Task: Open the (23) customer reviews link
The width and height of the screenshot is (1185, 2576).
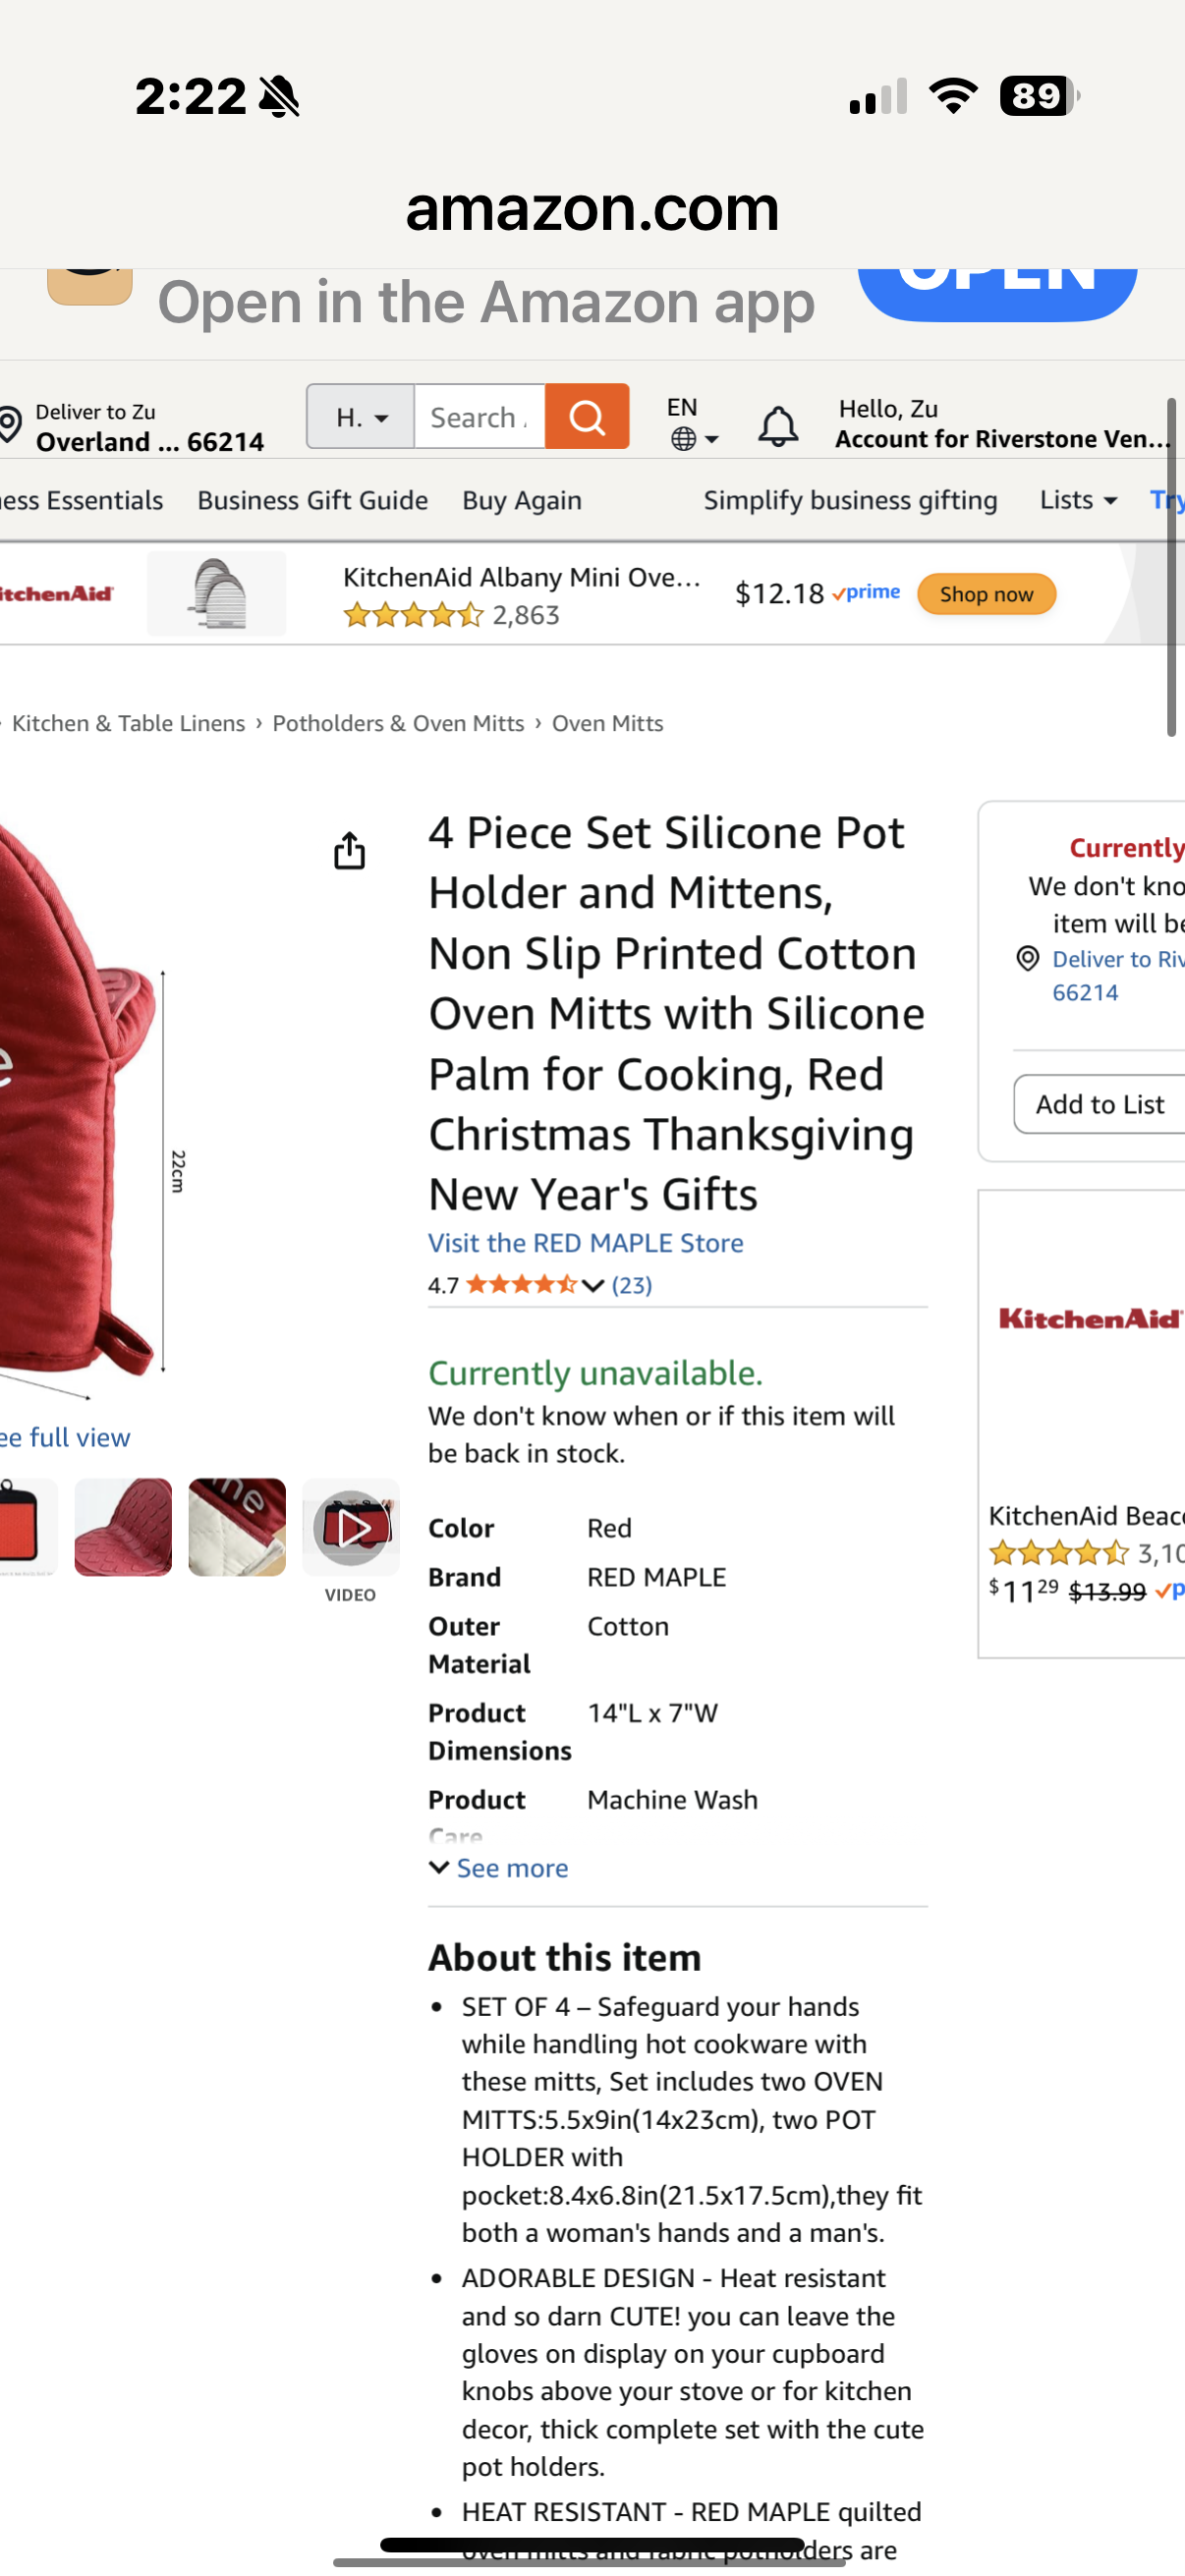Action: pyautogui.click(x=637, y=1285)
